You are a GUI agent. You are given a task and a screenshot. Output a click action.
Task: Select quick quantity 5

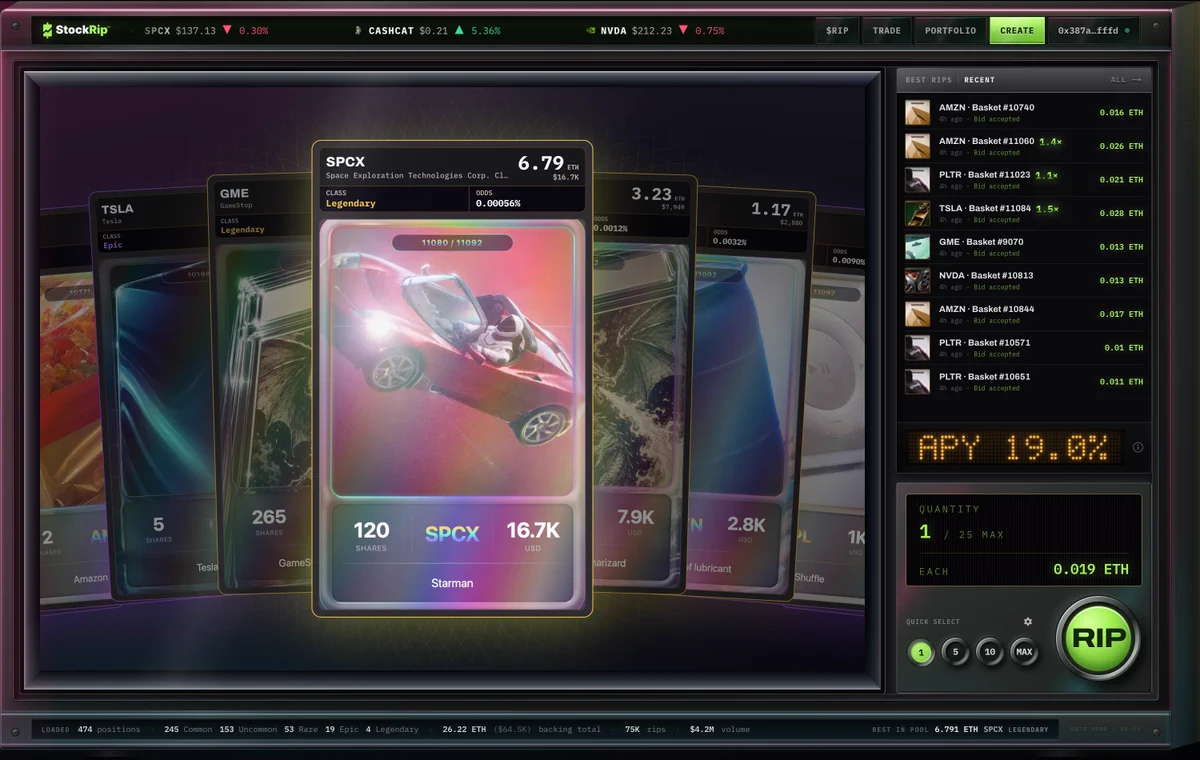pos(955,653)
